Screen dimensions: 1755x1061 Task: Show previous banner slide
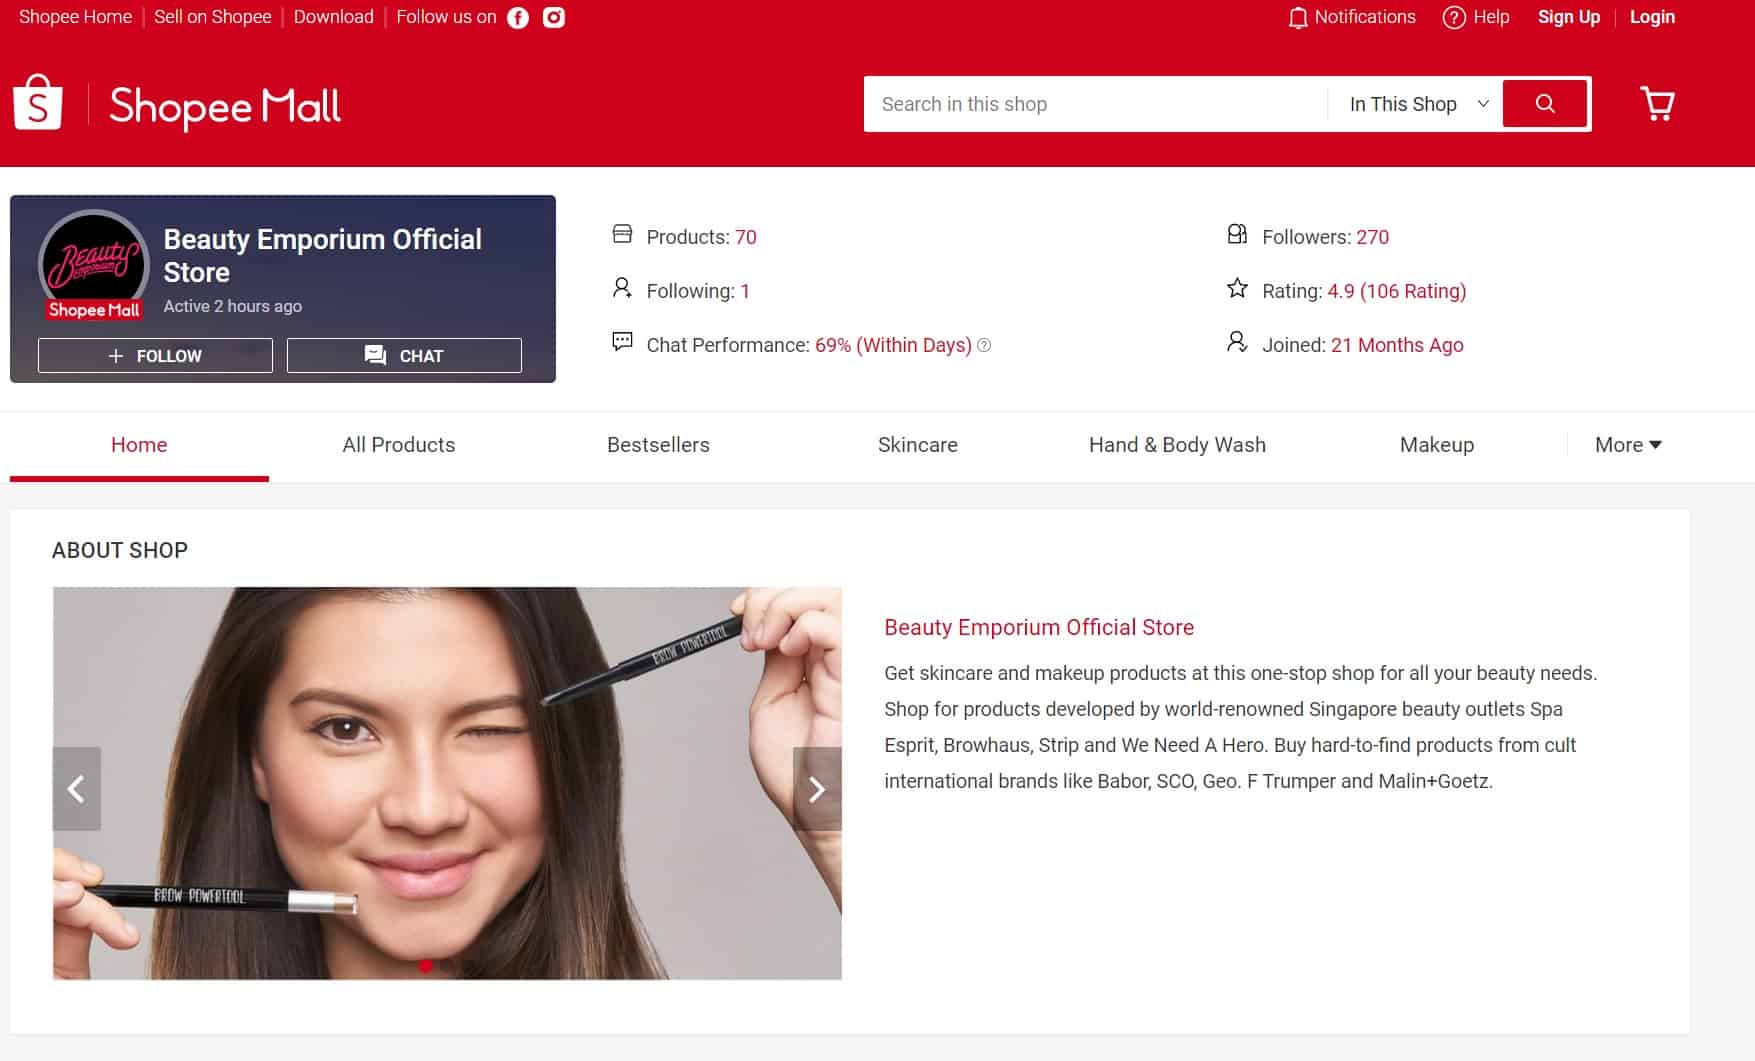pyautogui.click(x=77, y=789)
